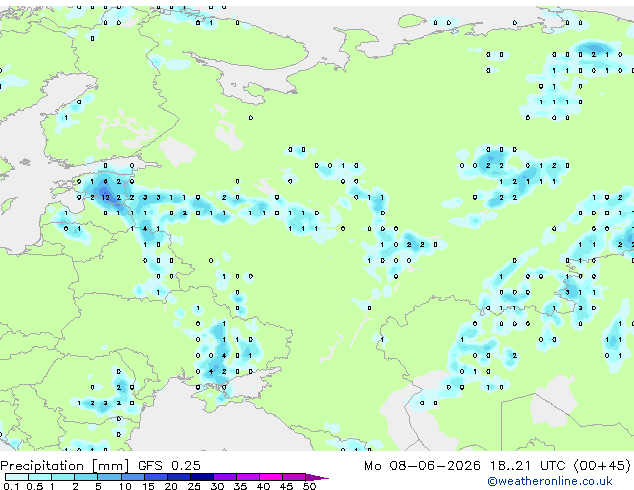Click the 10–15 mm legend swatch

click(132, 477)
